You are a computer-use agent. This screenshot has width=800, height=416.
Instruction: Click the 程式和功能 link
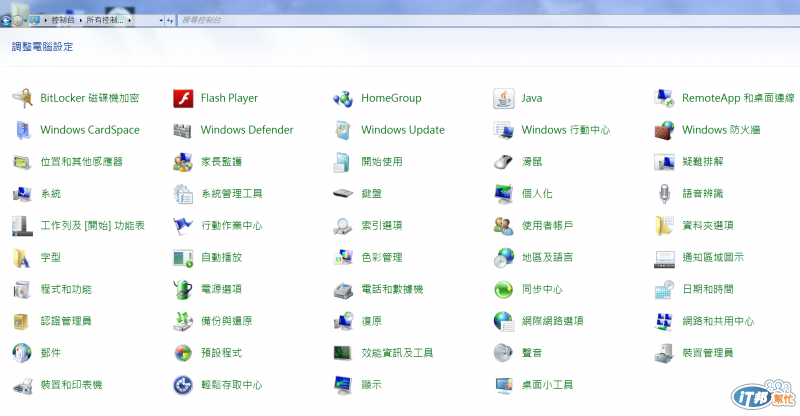[66, 289]
